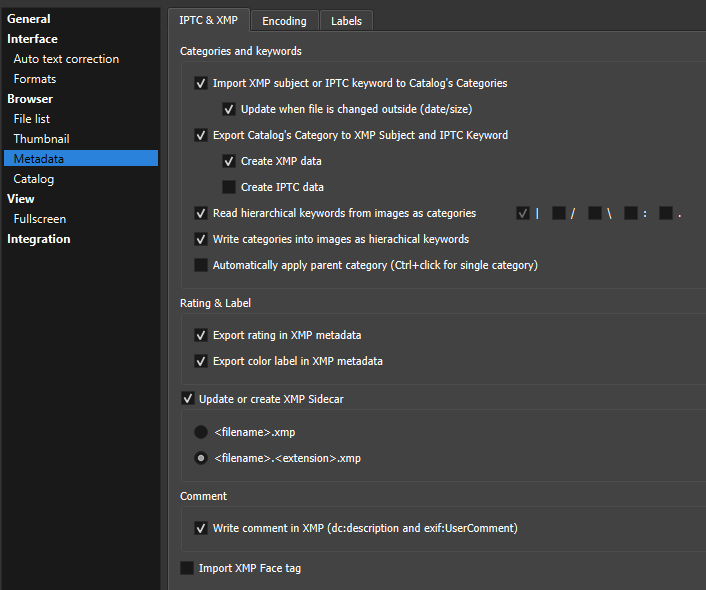Image resolution: width=706 pixels, height=590 pixels.
Task: Enable the slash hierarchical separator checkbox
Action: coord(559,213)
